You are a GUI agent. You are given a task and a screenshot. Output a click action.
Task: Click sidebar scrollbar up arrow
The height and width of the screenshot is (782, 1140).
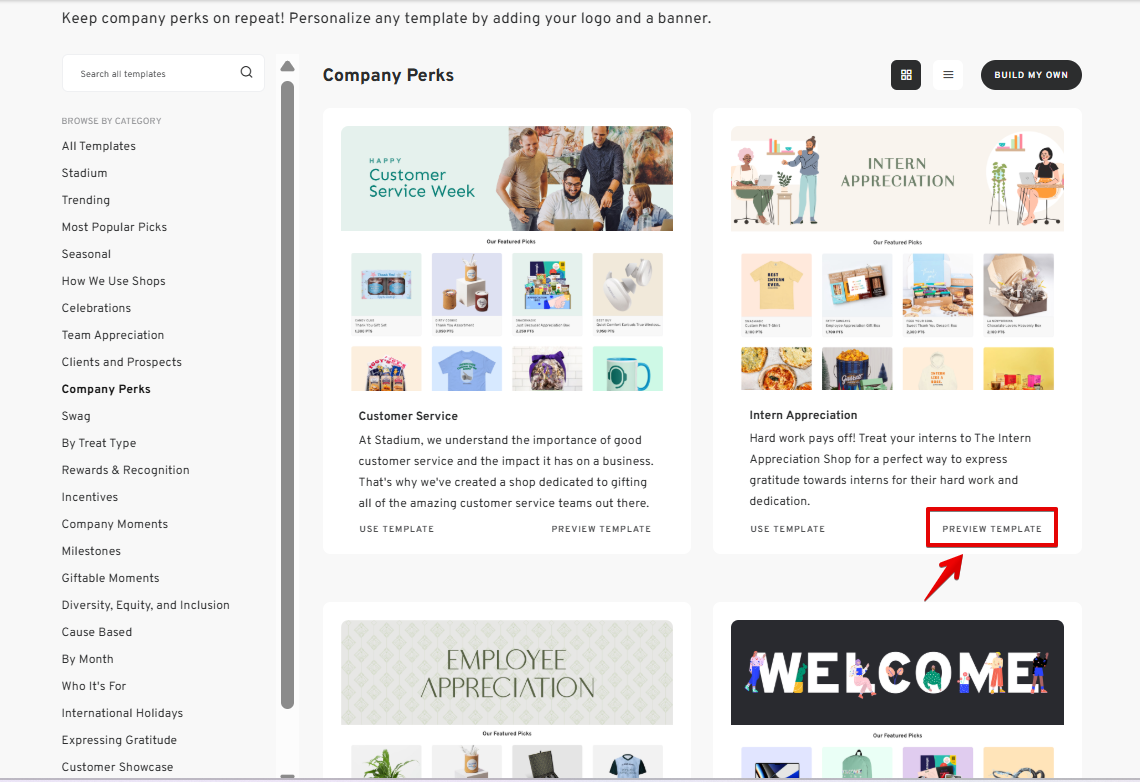288,66
